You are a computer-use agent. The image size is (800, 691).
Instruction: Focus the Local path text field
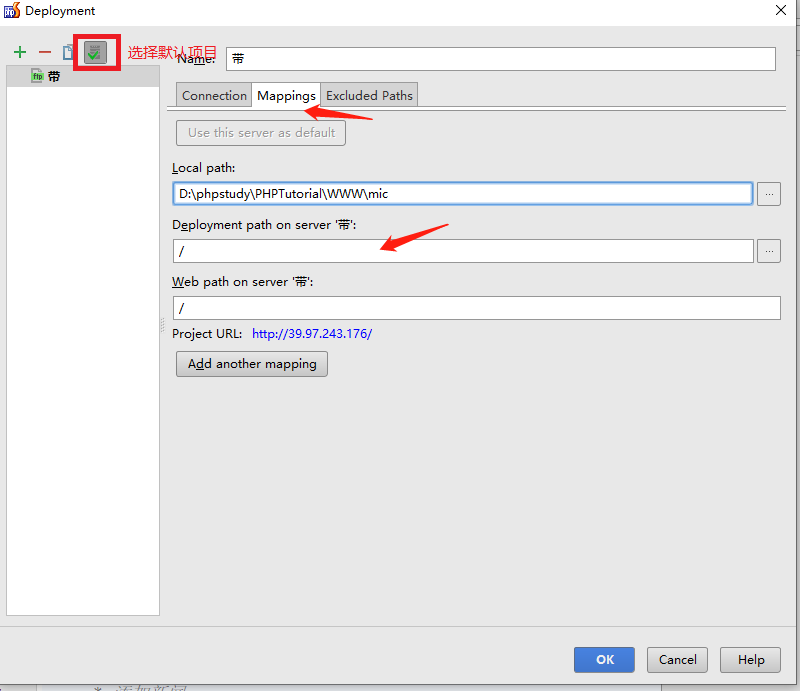pos(463,194)
